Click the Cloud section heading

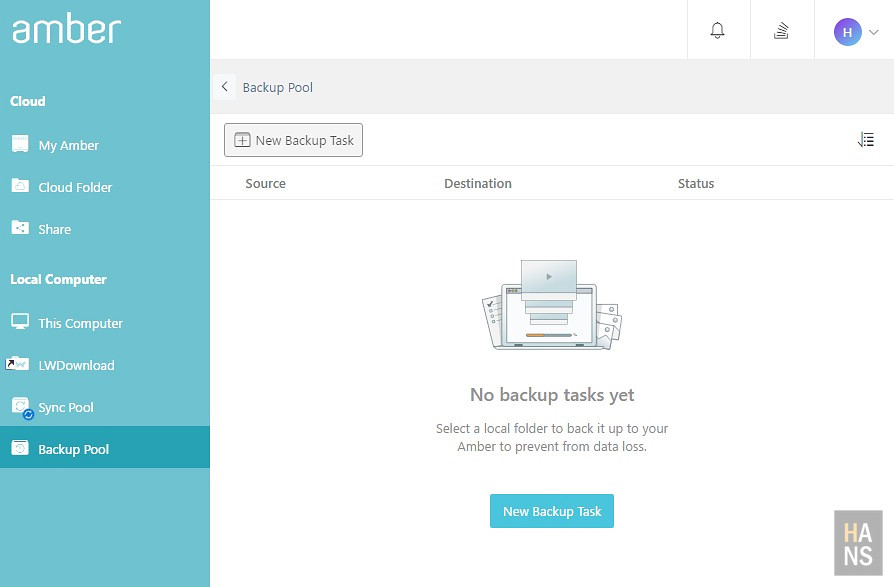pos(27,101)
